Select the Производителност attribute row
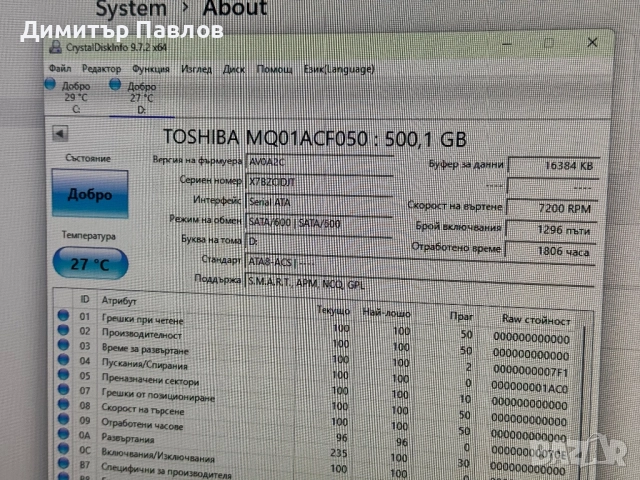640x480 pixels. pos(314,342)
